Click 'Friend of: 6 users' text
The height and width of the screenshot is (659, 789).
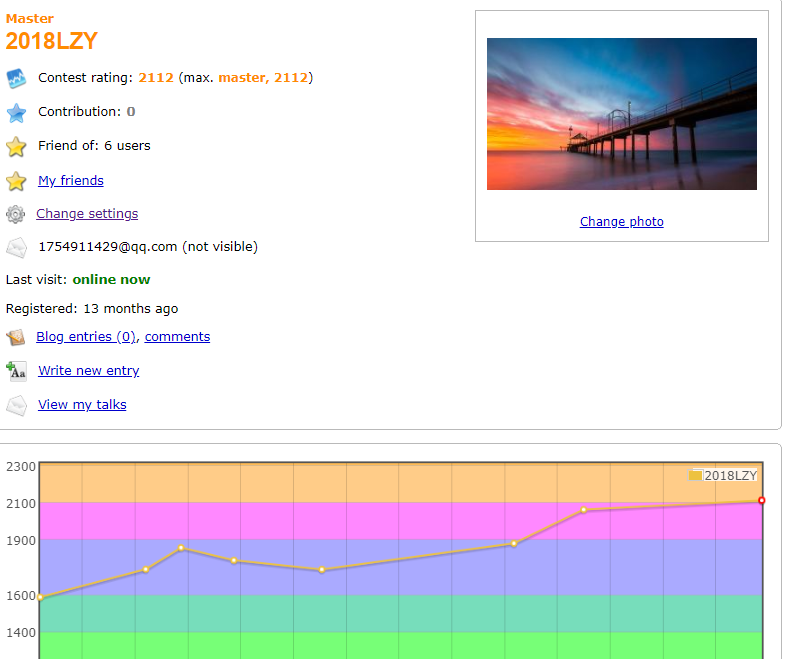pos(94,145)
